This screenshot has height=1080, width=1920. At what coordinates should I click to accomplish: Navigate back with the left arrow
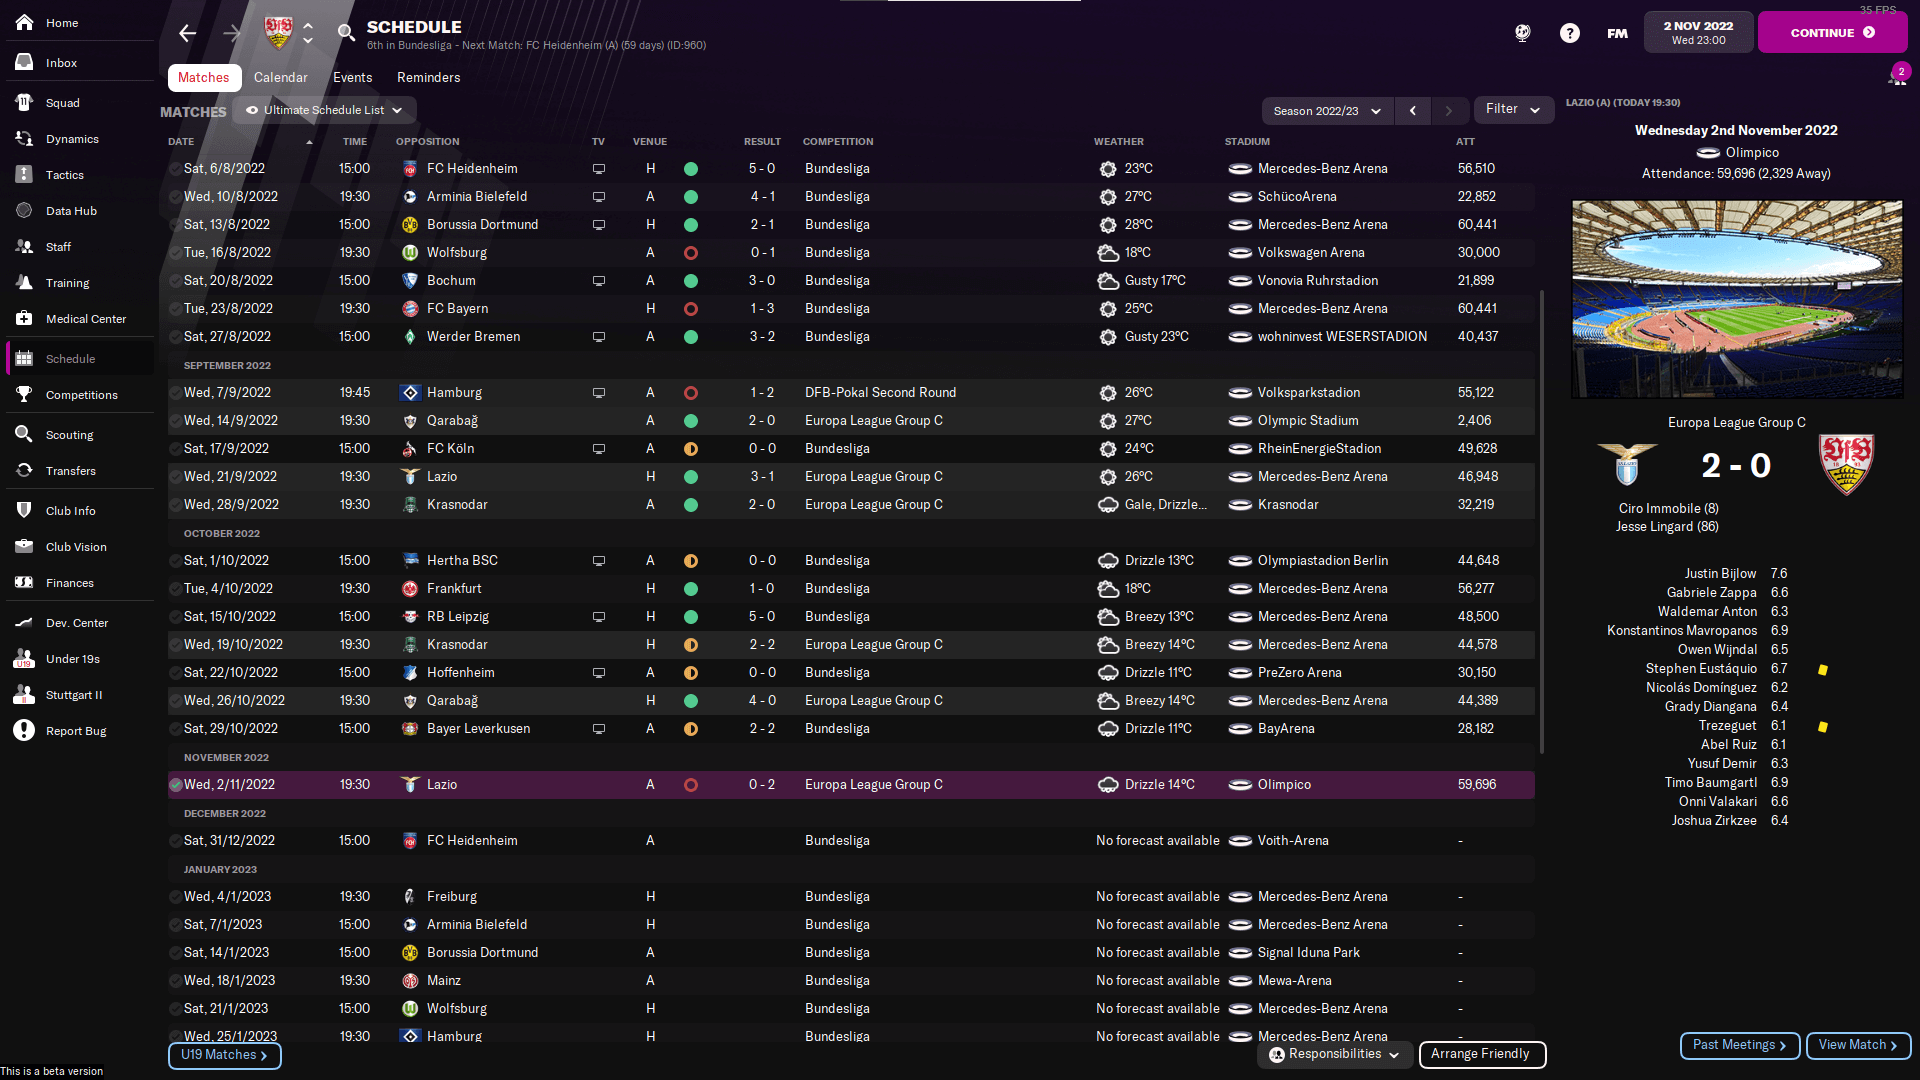pyautogui.click(x=187, y=33)
